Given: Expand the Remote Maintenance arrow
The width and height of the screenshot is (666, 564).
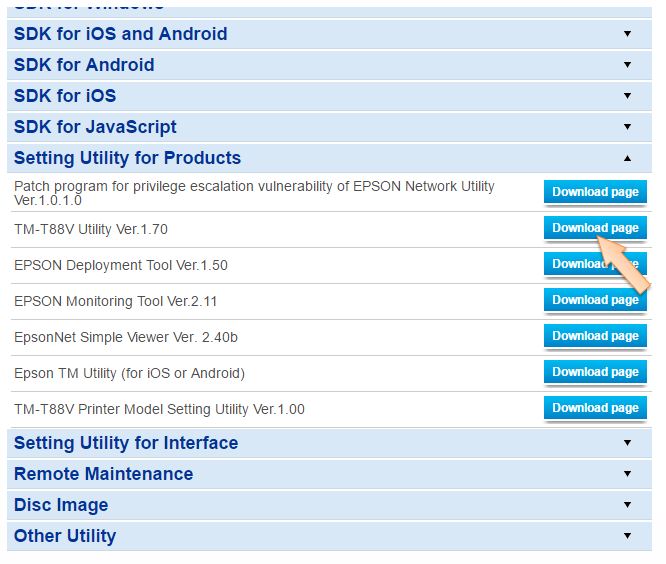Looking at the screenshot, I should click(627, 474).
